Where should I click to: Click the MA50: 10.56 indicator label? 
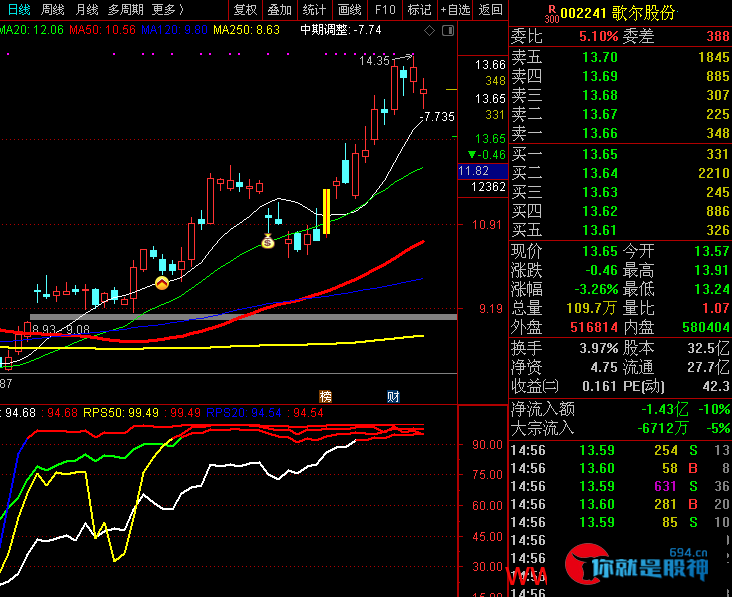click(102, 30)
